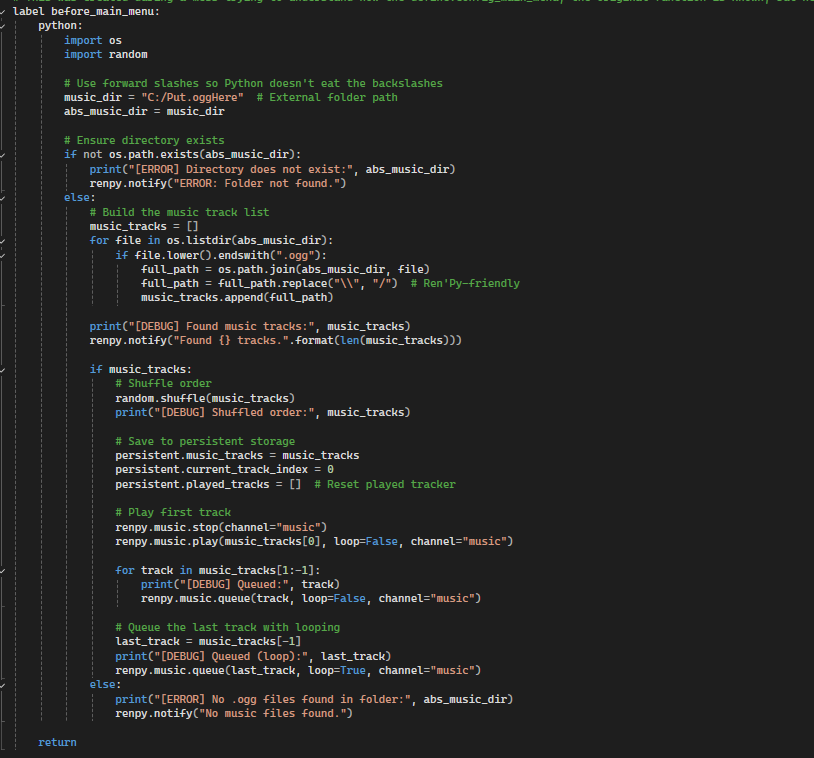Click the string "C:/Put.oggHere"
This screenshot has width=814, height=758.
coord(193,98)
